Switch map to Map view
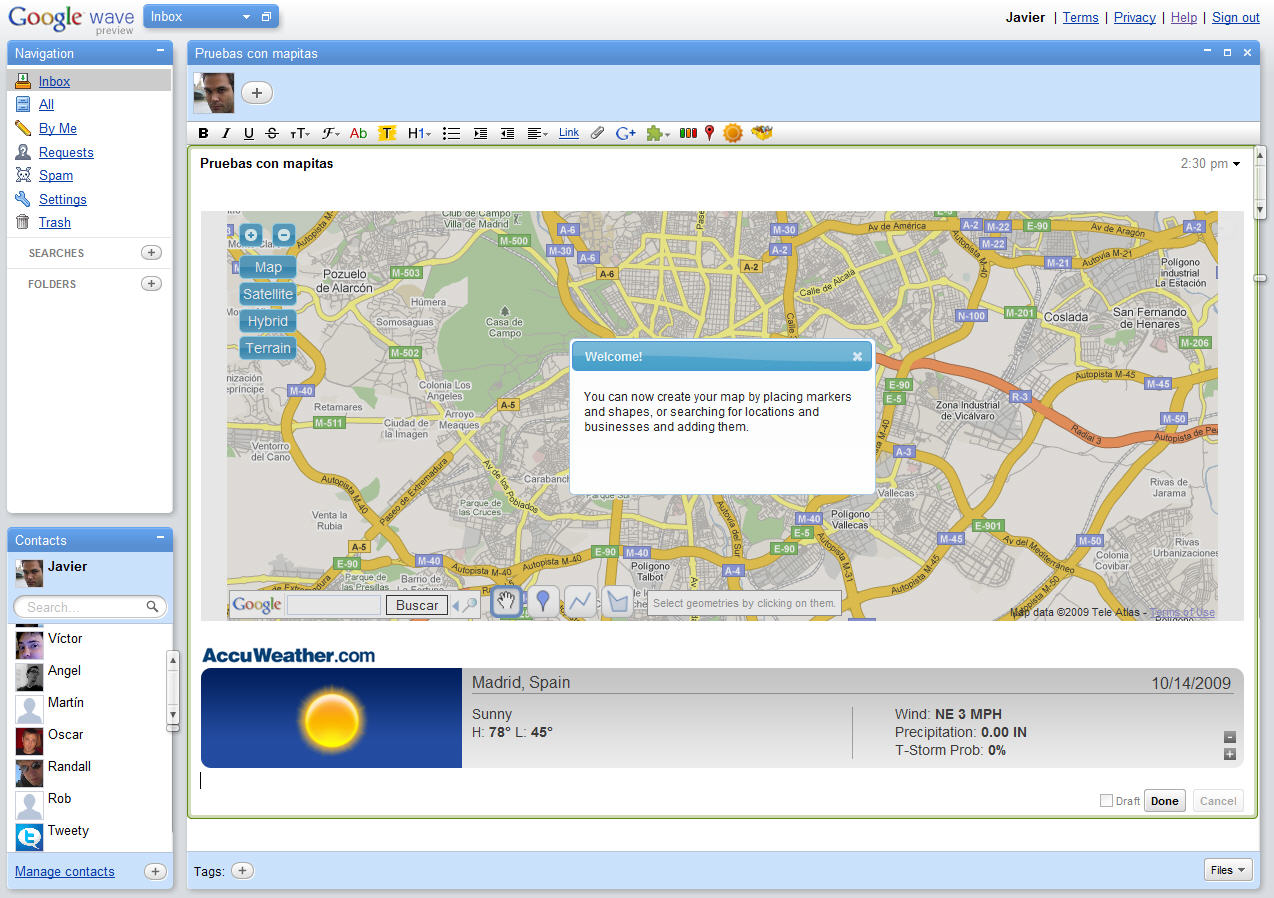Image resolution: width=1274 pixels, height=898 pixels. [268, 267]
